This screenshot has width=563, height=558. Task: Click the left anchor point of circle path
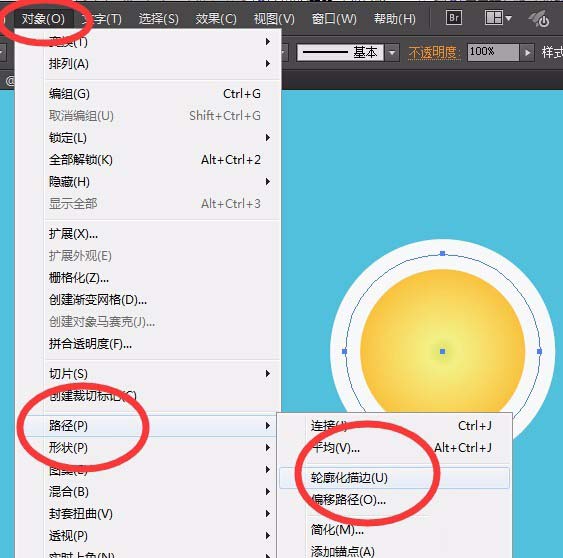click(345, 352)
